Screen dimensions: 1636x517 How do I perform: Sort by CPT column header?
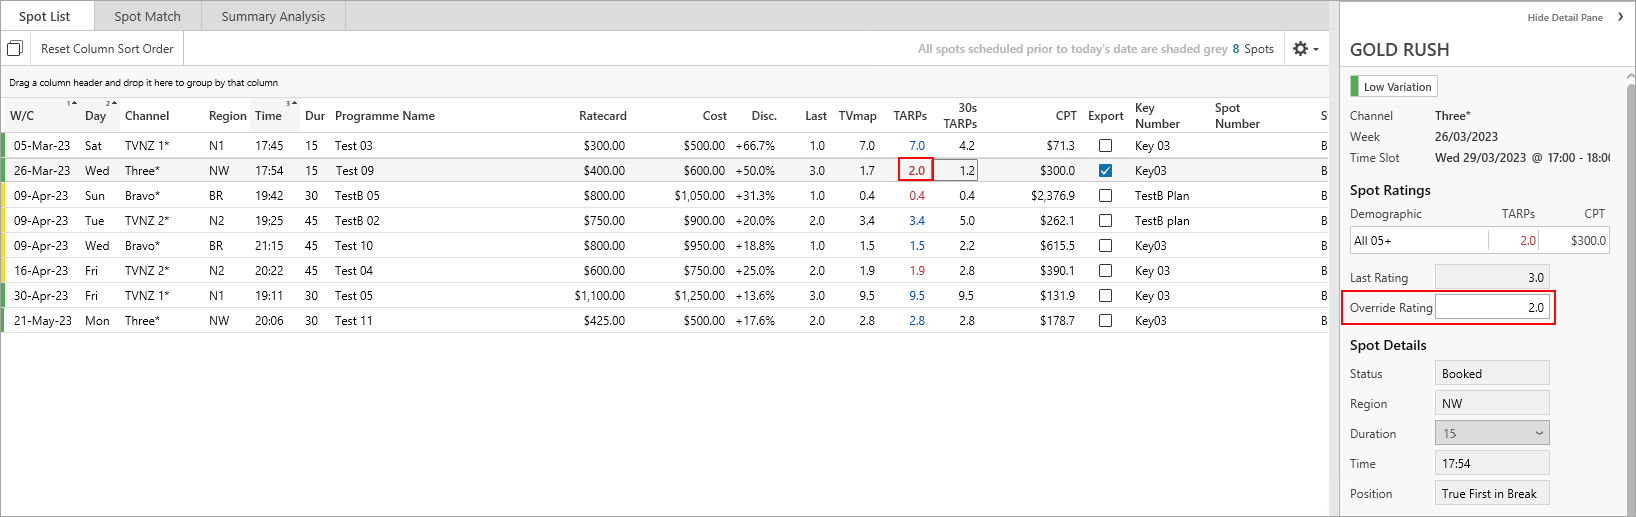click(x=1066, y=116)
